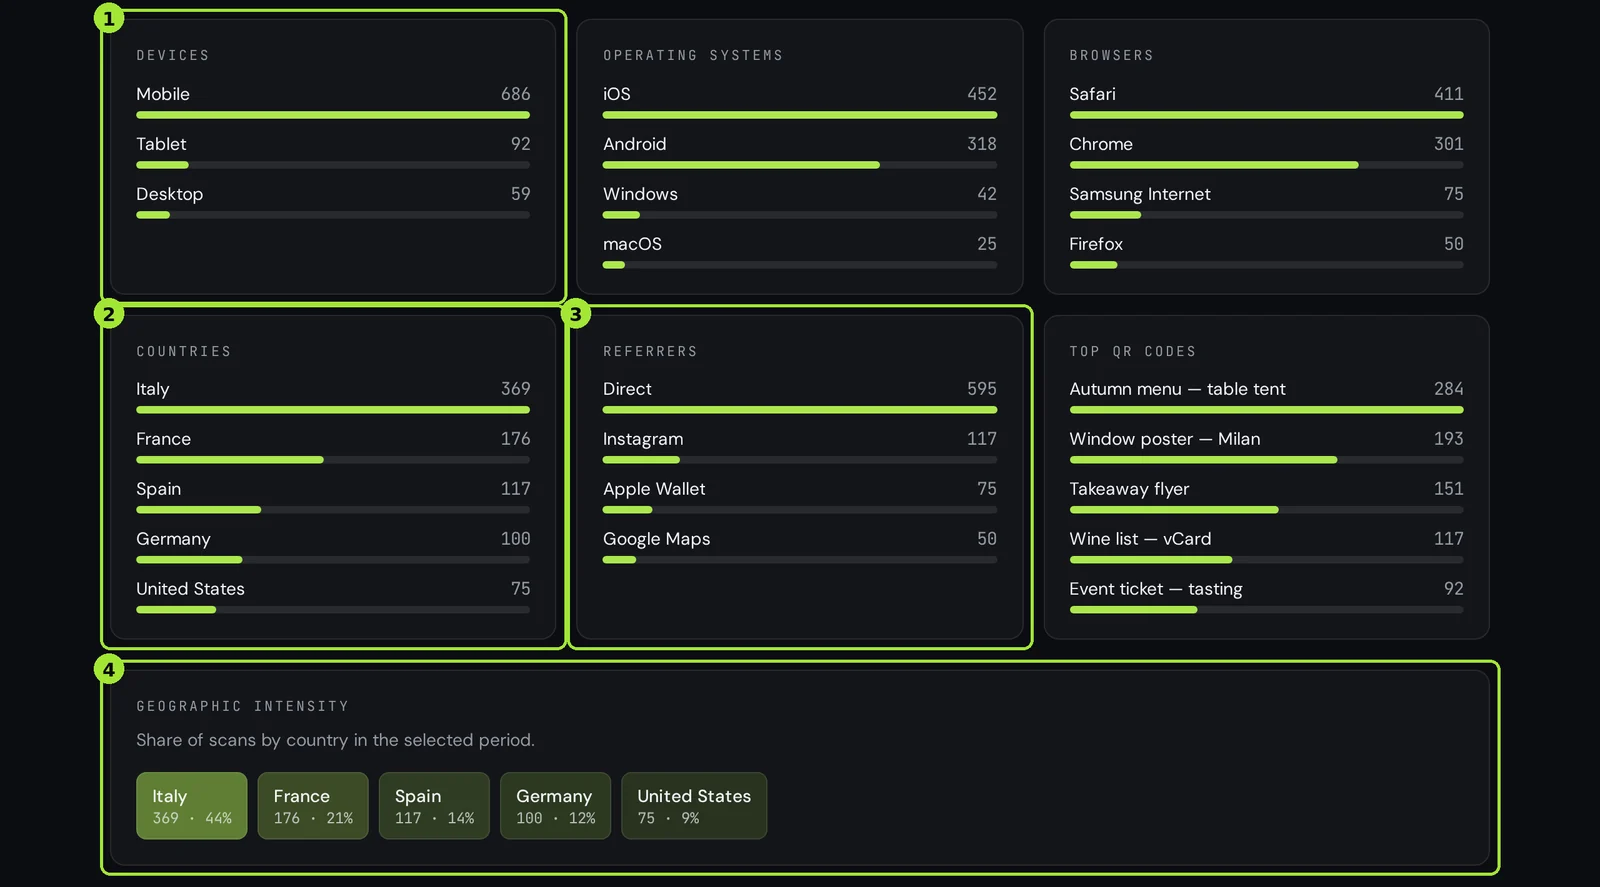
Task: Click the Android count 318
Action: (981, 144)
